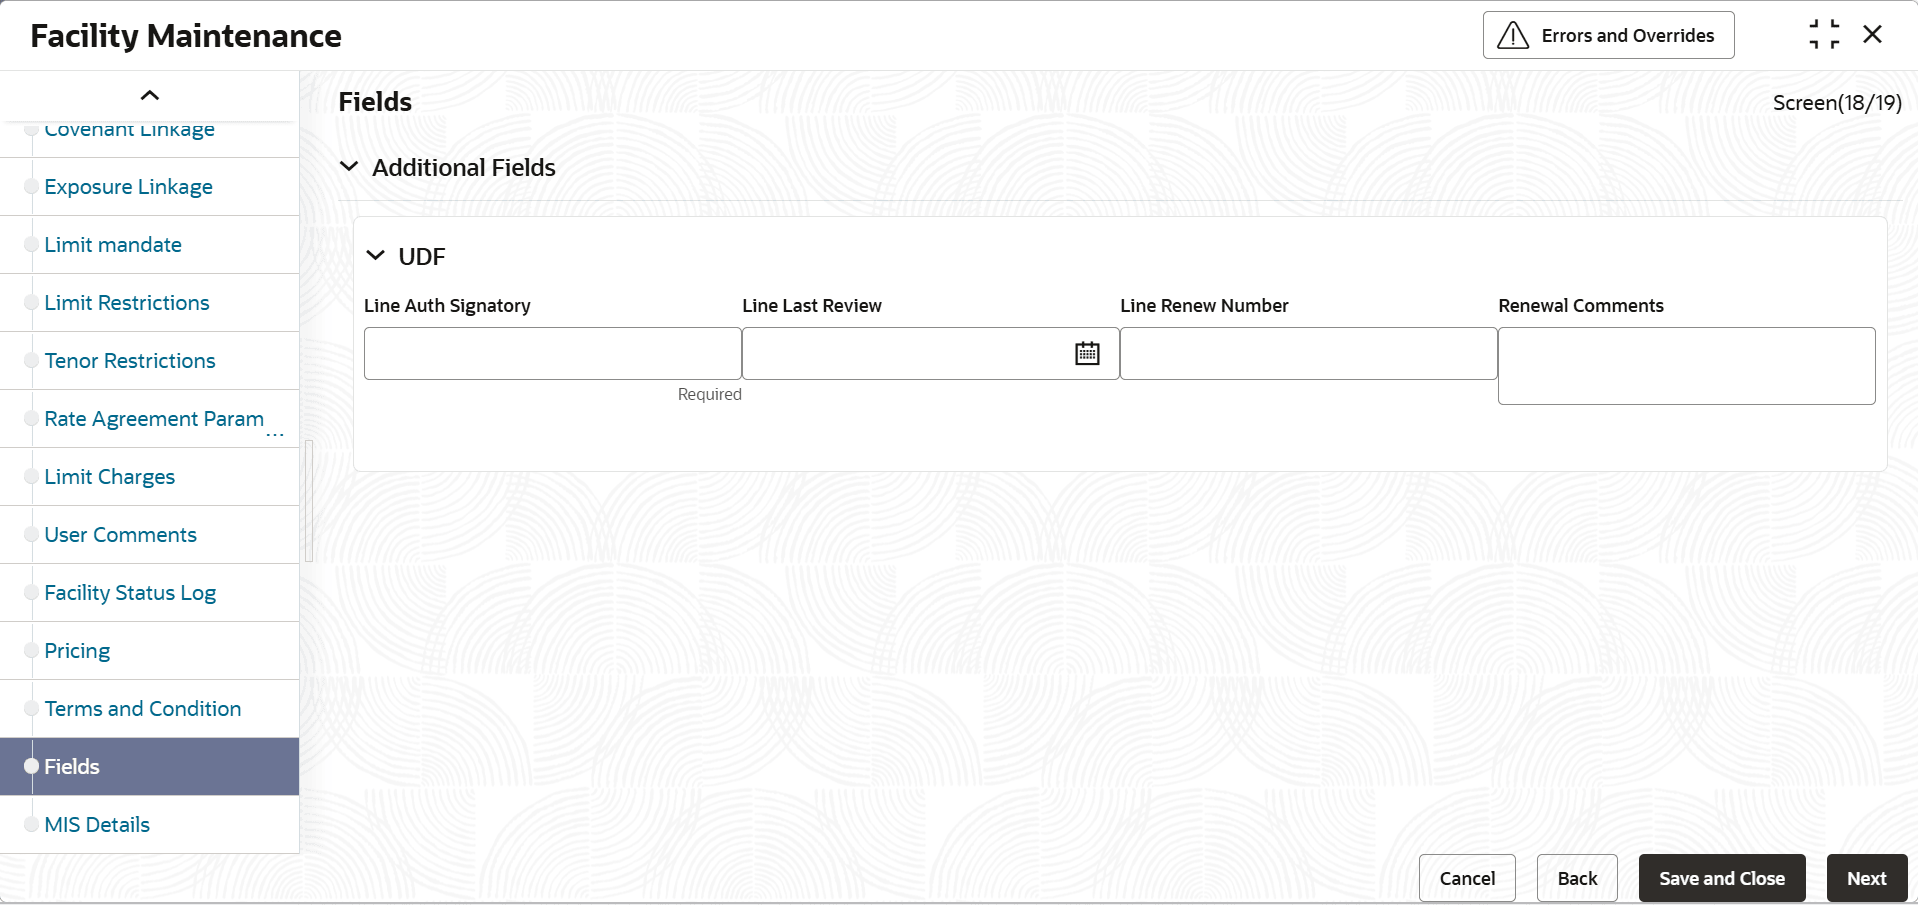The width and height of the screenshot is (1918, 905).
Task: Go to the MIS Details step
Action: click(97, 825)
